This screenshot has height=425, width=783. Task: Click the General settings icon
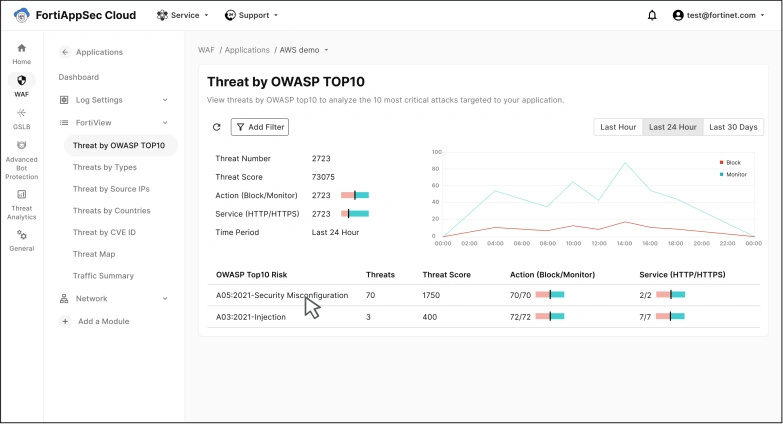[21, 235]
